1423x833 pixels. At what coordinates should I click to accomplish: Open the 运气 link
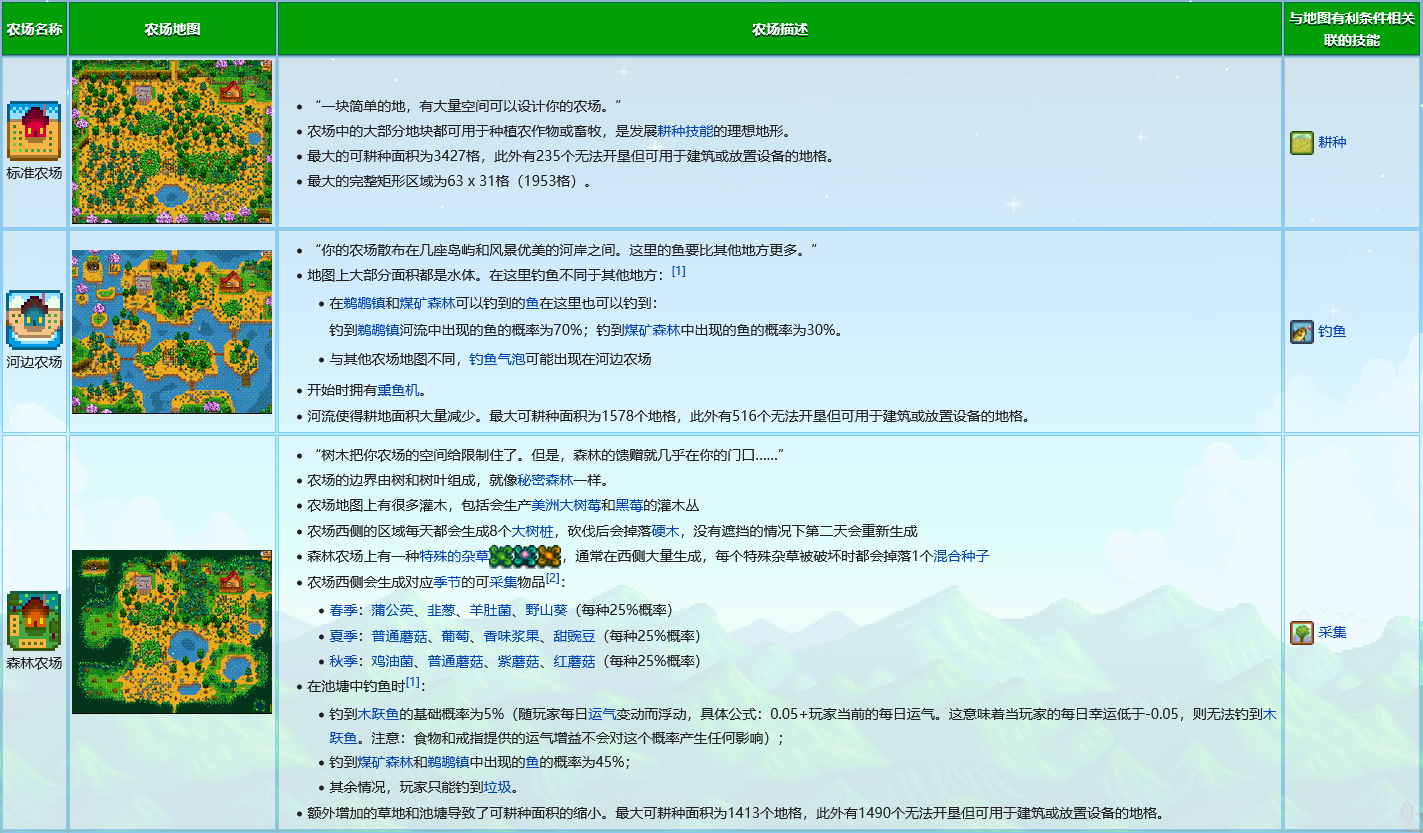pos(602,714)
